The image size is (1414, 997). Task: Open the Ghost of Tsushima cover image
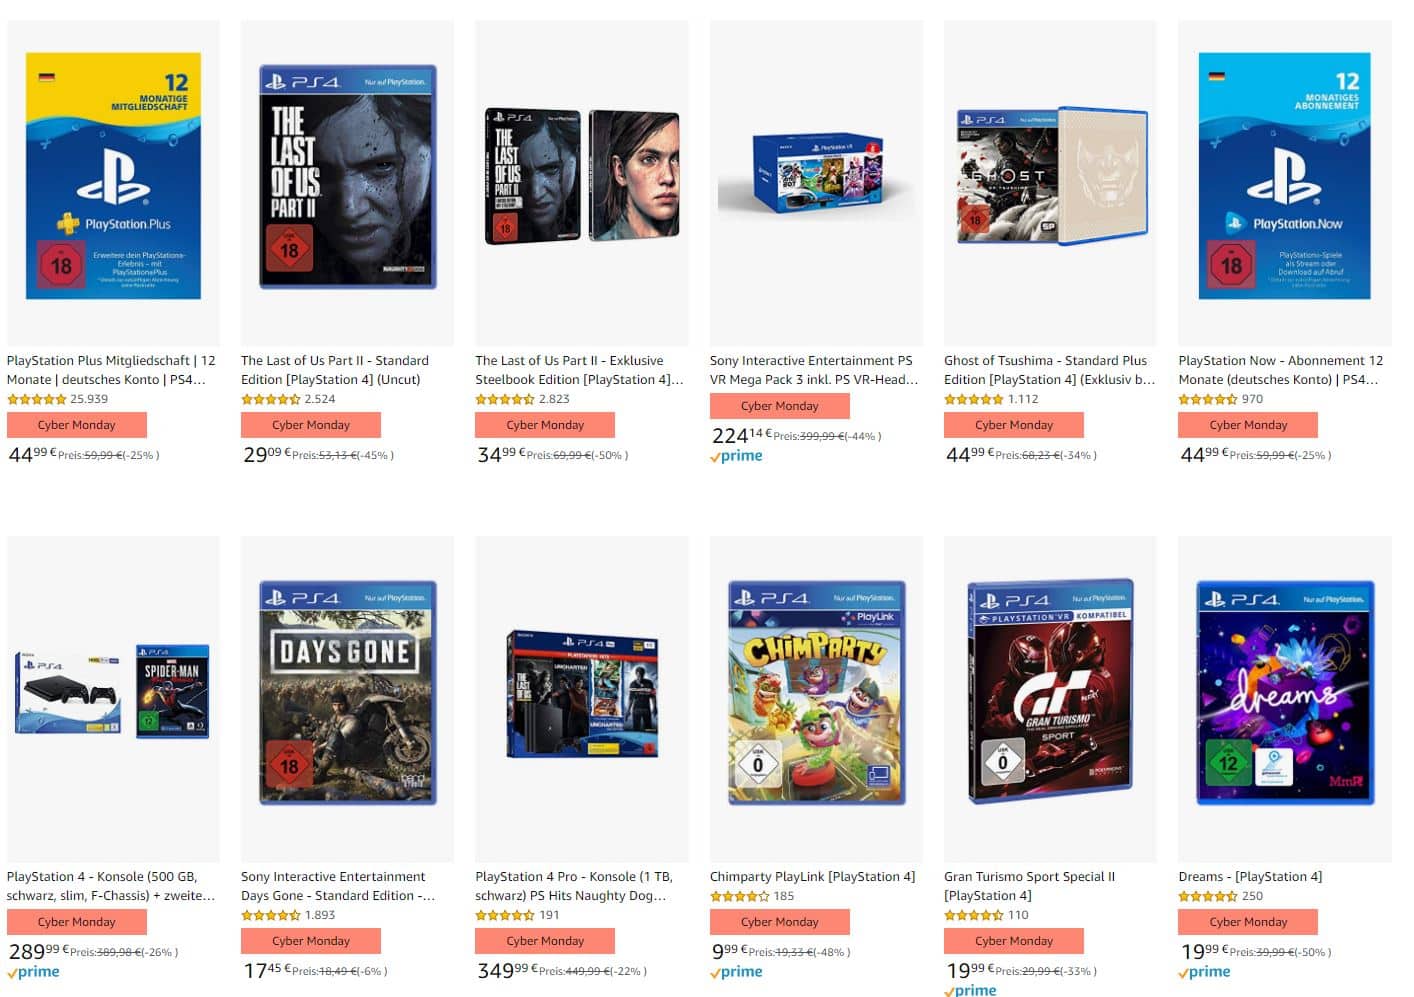(1050, 177)
